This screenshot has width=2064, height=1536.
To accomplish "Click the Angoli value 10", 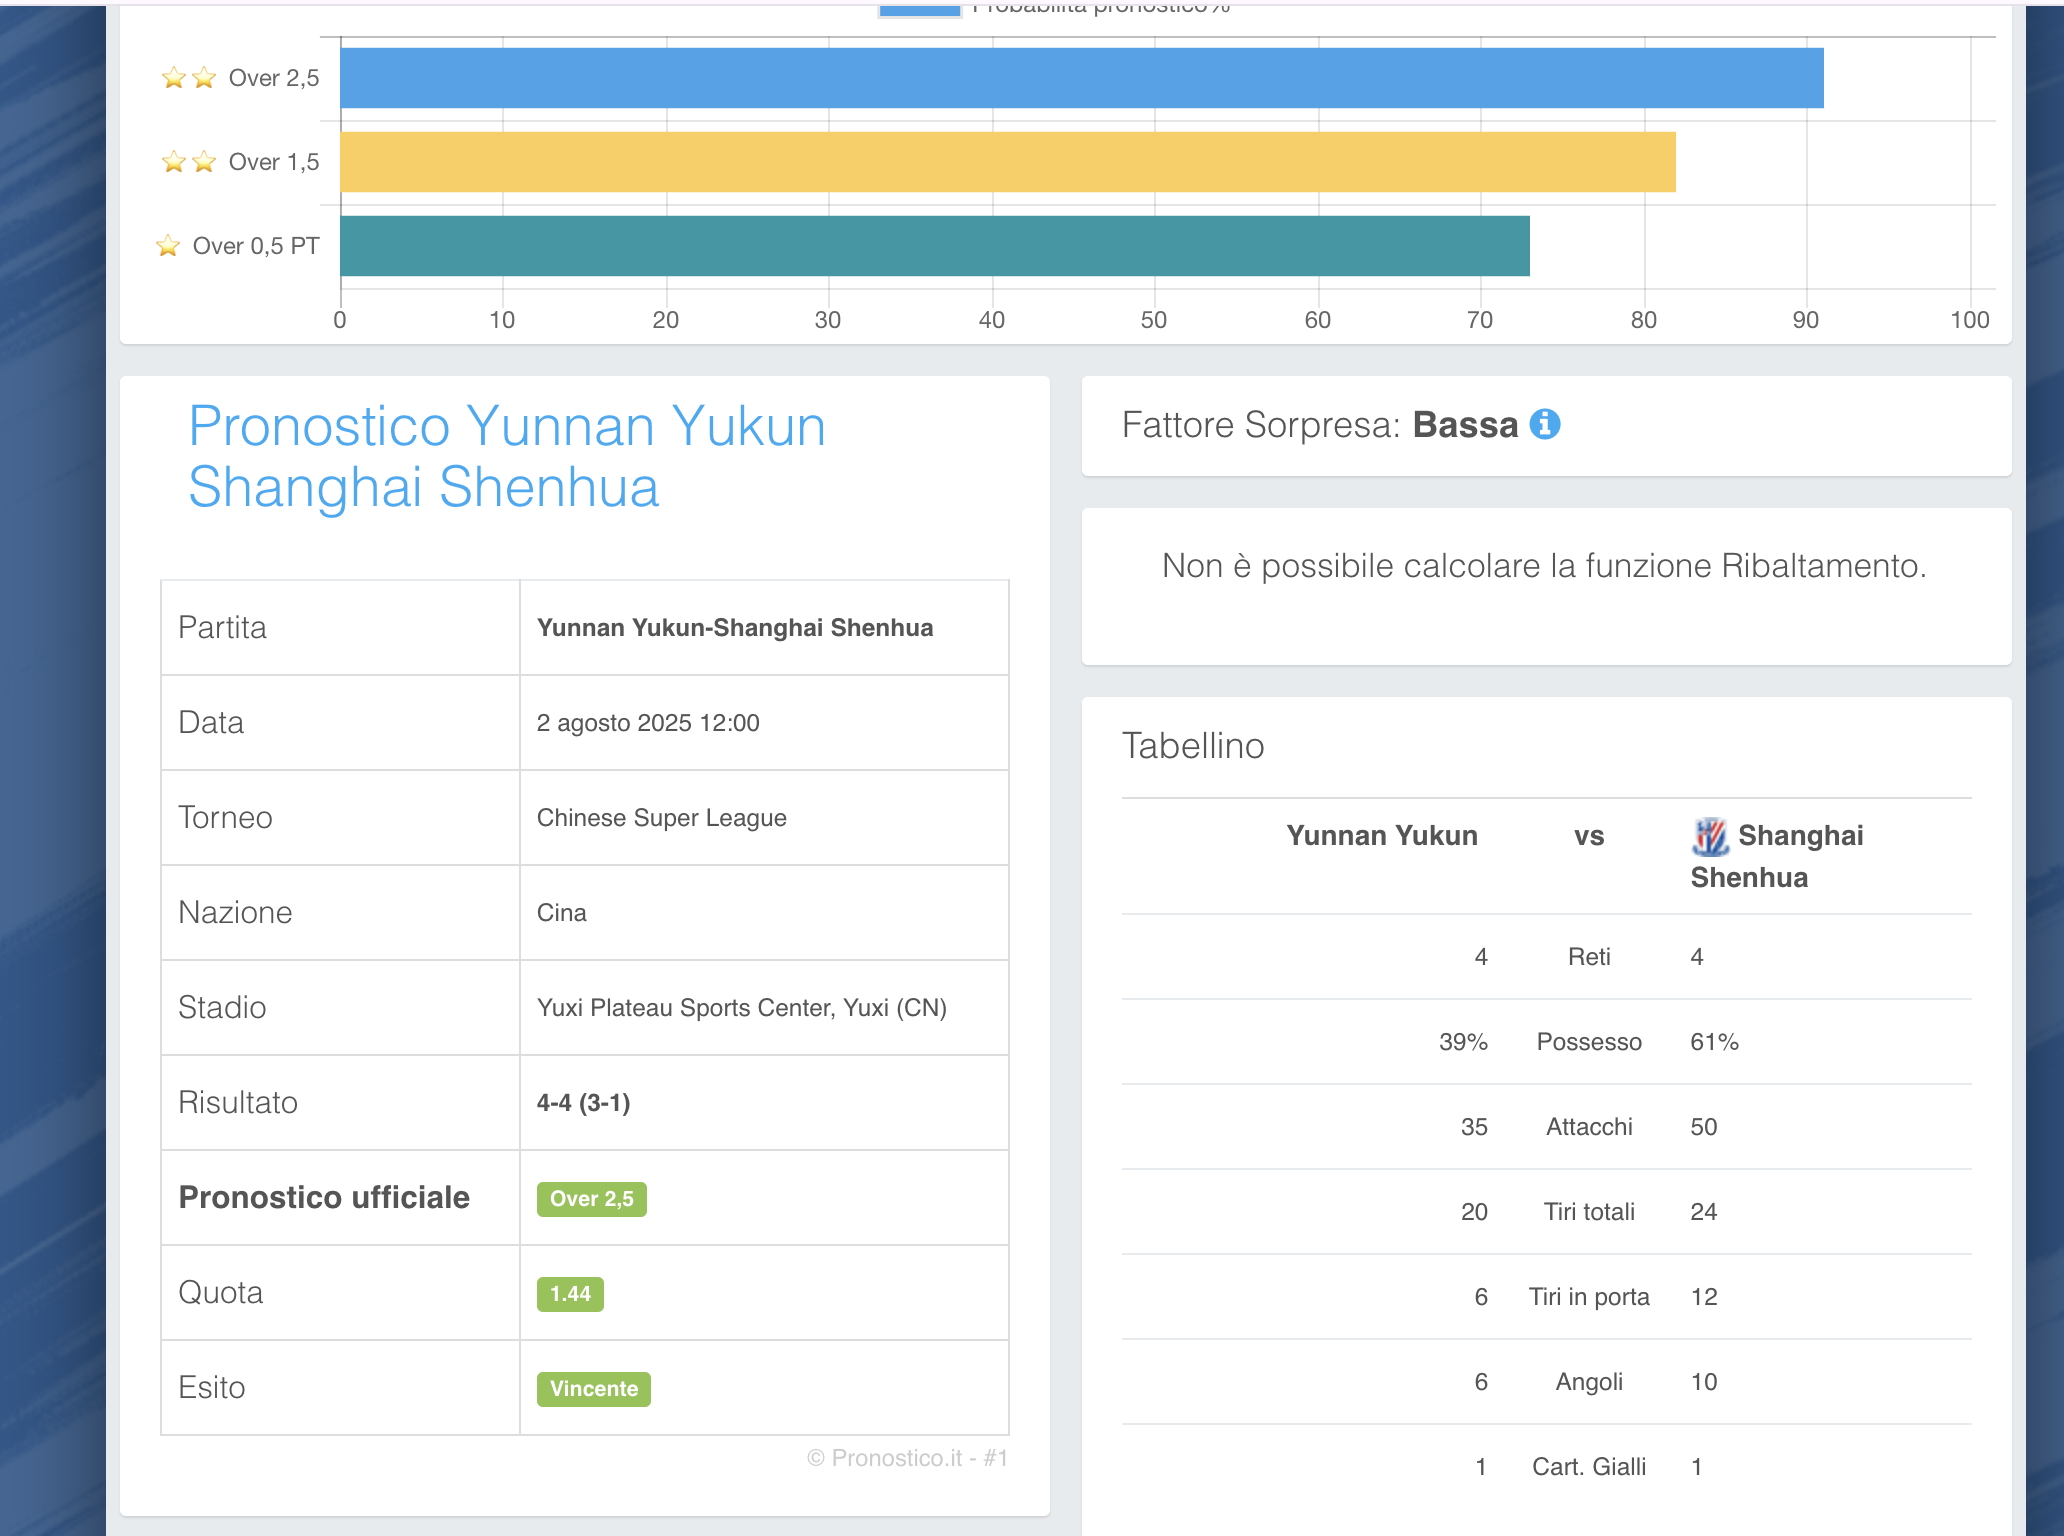I will coord(1704,1382).
